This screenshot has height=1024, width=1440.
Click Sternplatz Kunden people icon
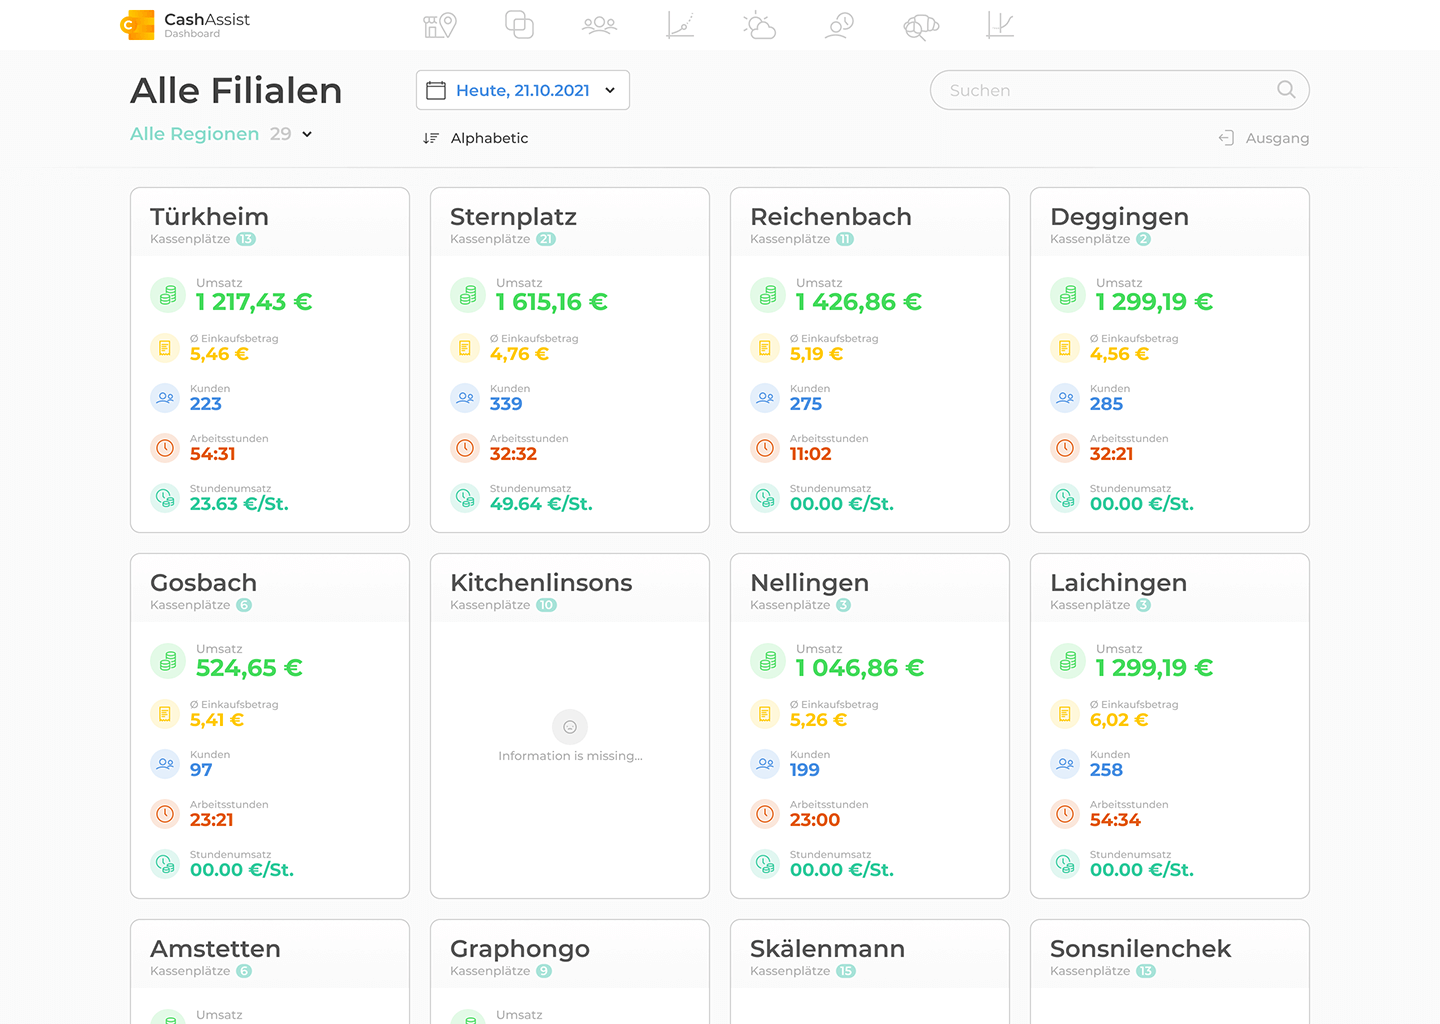(x=465, y=398)
